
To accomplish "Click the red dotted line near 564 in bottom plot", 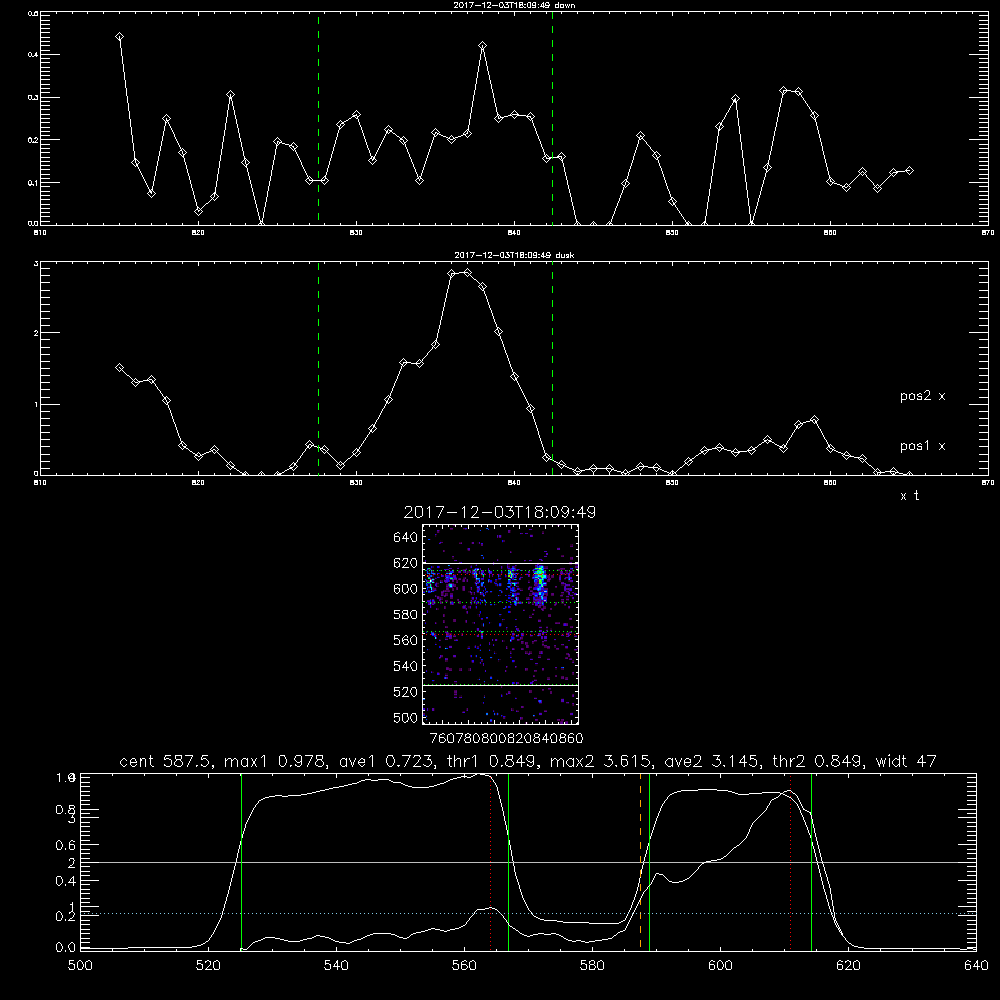I will [x=490, y=862].
